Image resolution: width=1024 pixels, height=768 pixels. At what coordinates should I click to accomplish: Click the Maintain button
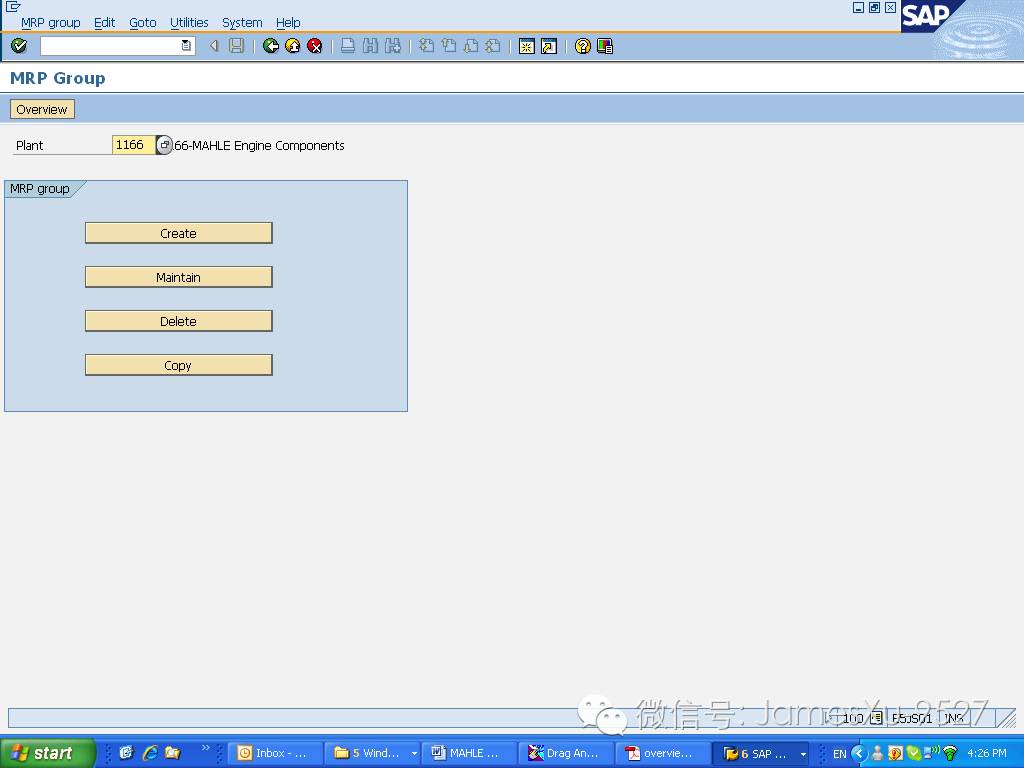pos(178,277)
